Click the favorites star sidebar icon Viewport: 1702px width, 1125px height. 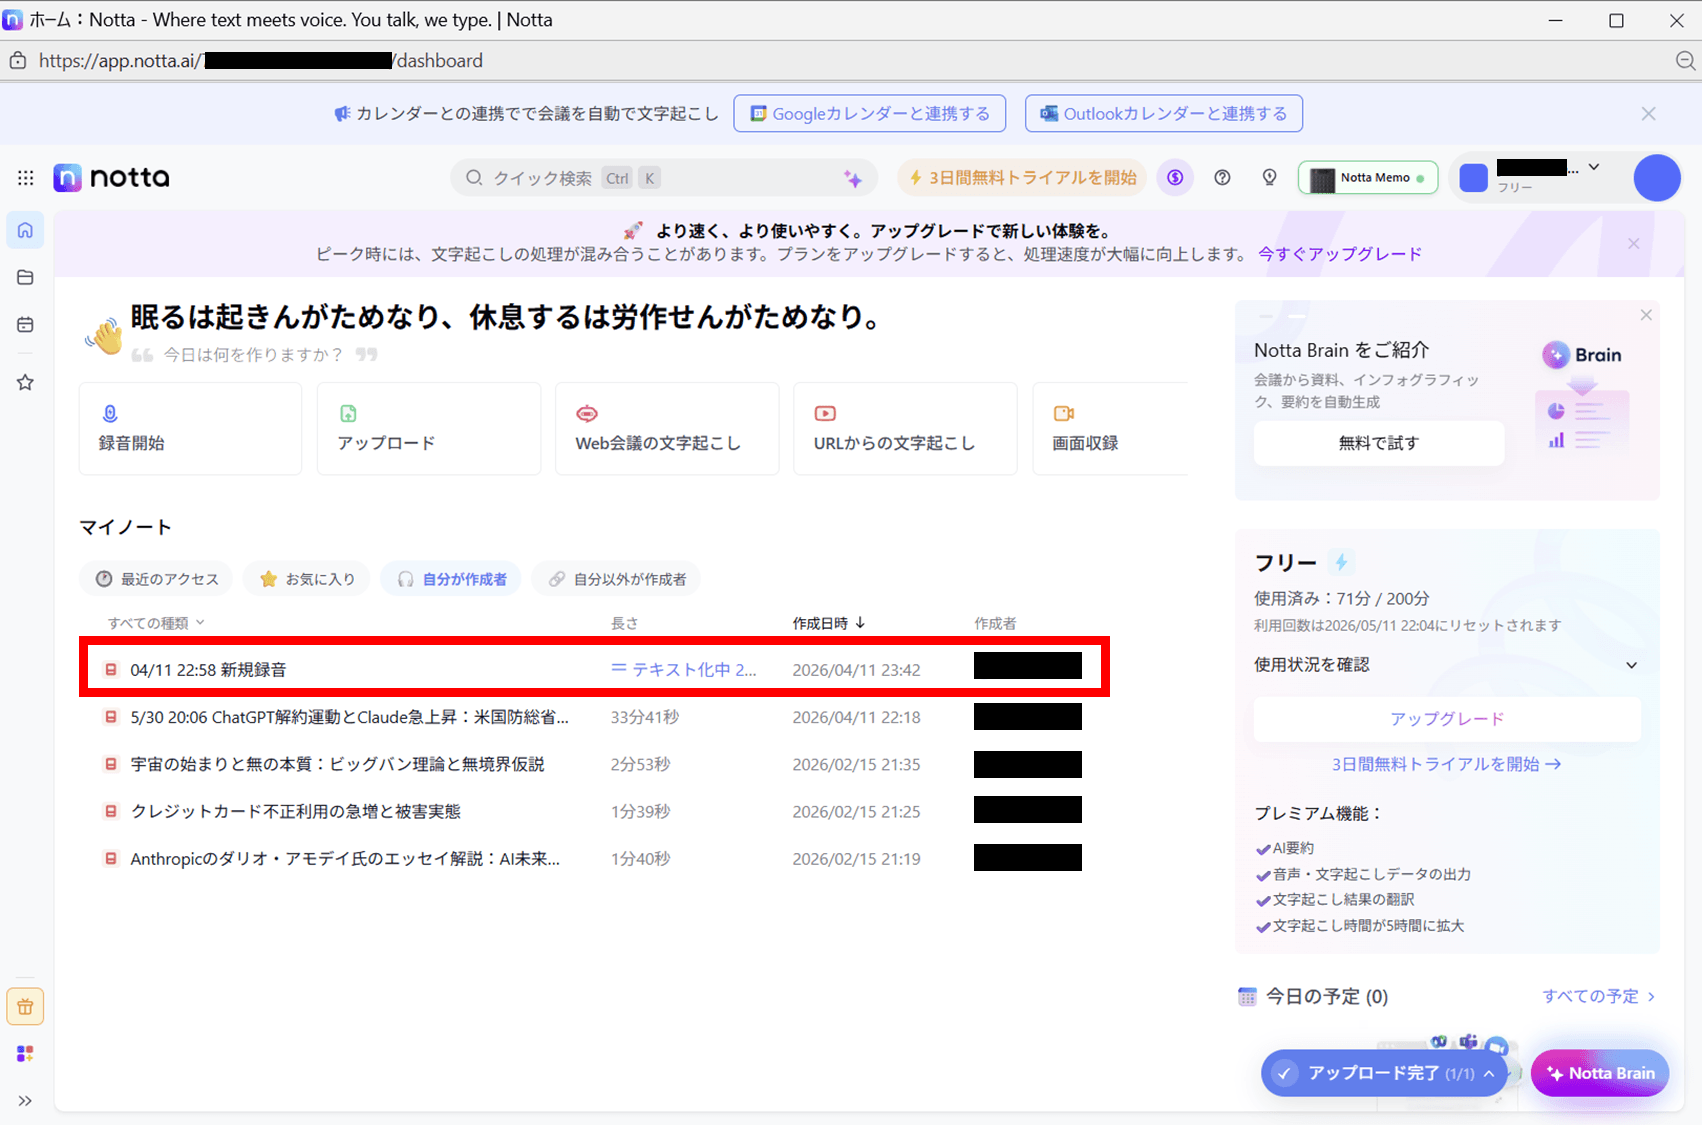(x=25, y=382)
